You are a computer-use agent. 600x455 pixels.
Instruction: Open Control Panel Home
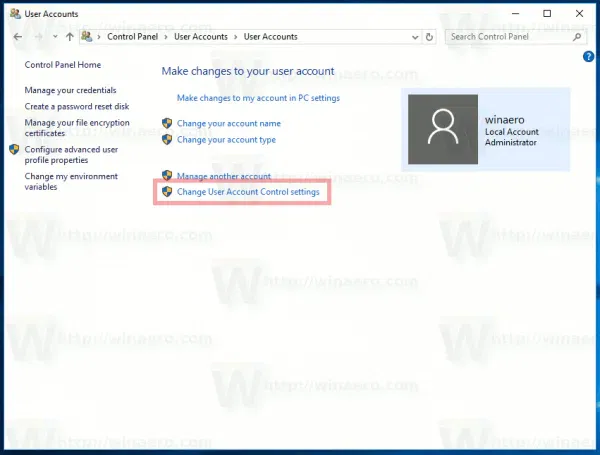coord(63,65)
